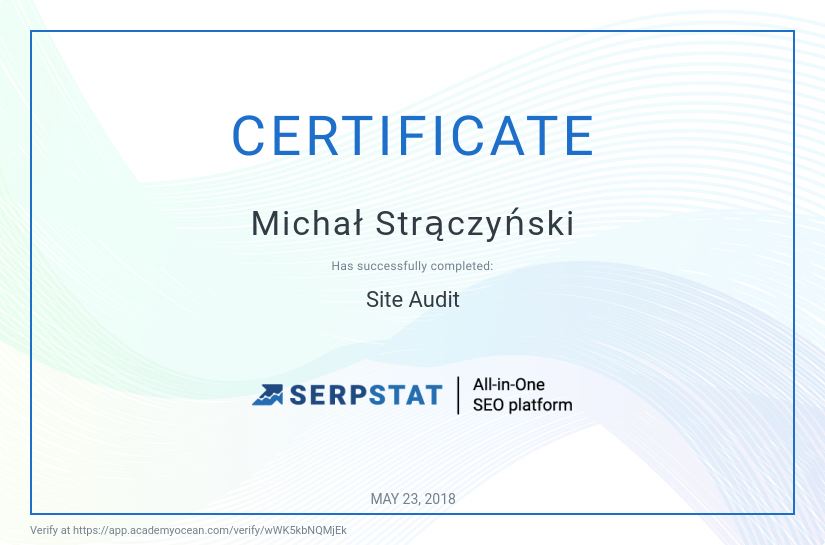Click the dark 'SERP' part of the logo
This screenshot has height=545, width=825.
point(326,395)
